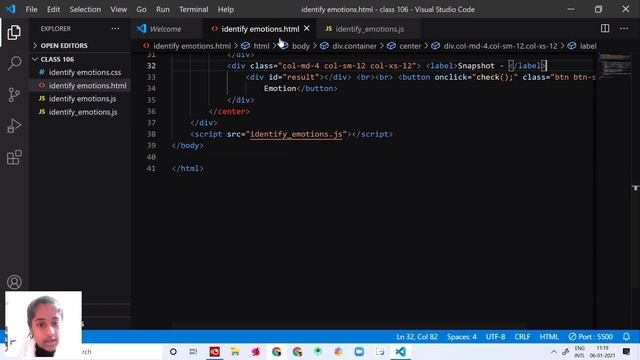
Task: Click Cortana circle in Windows taskbar
Action: 173,351
